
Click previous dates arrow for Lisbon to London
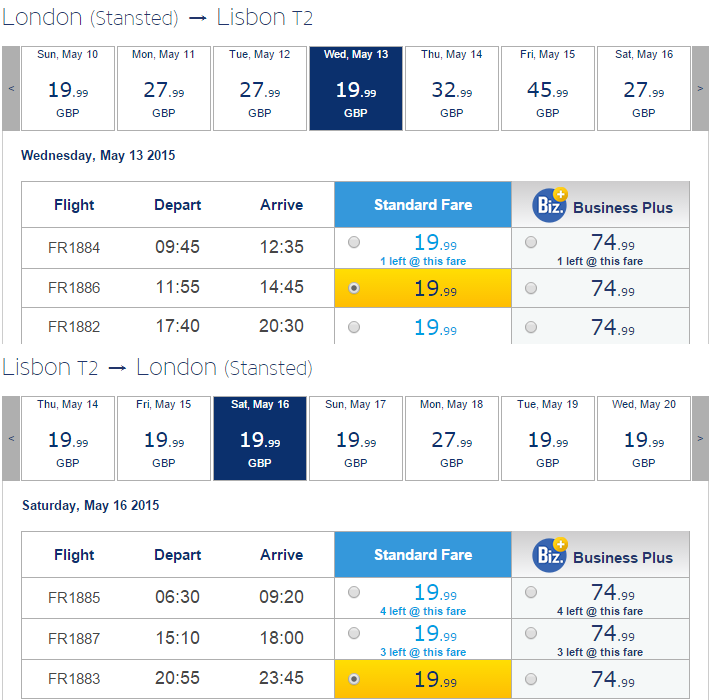coord(11,438)
